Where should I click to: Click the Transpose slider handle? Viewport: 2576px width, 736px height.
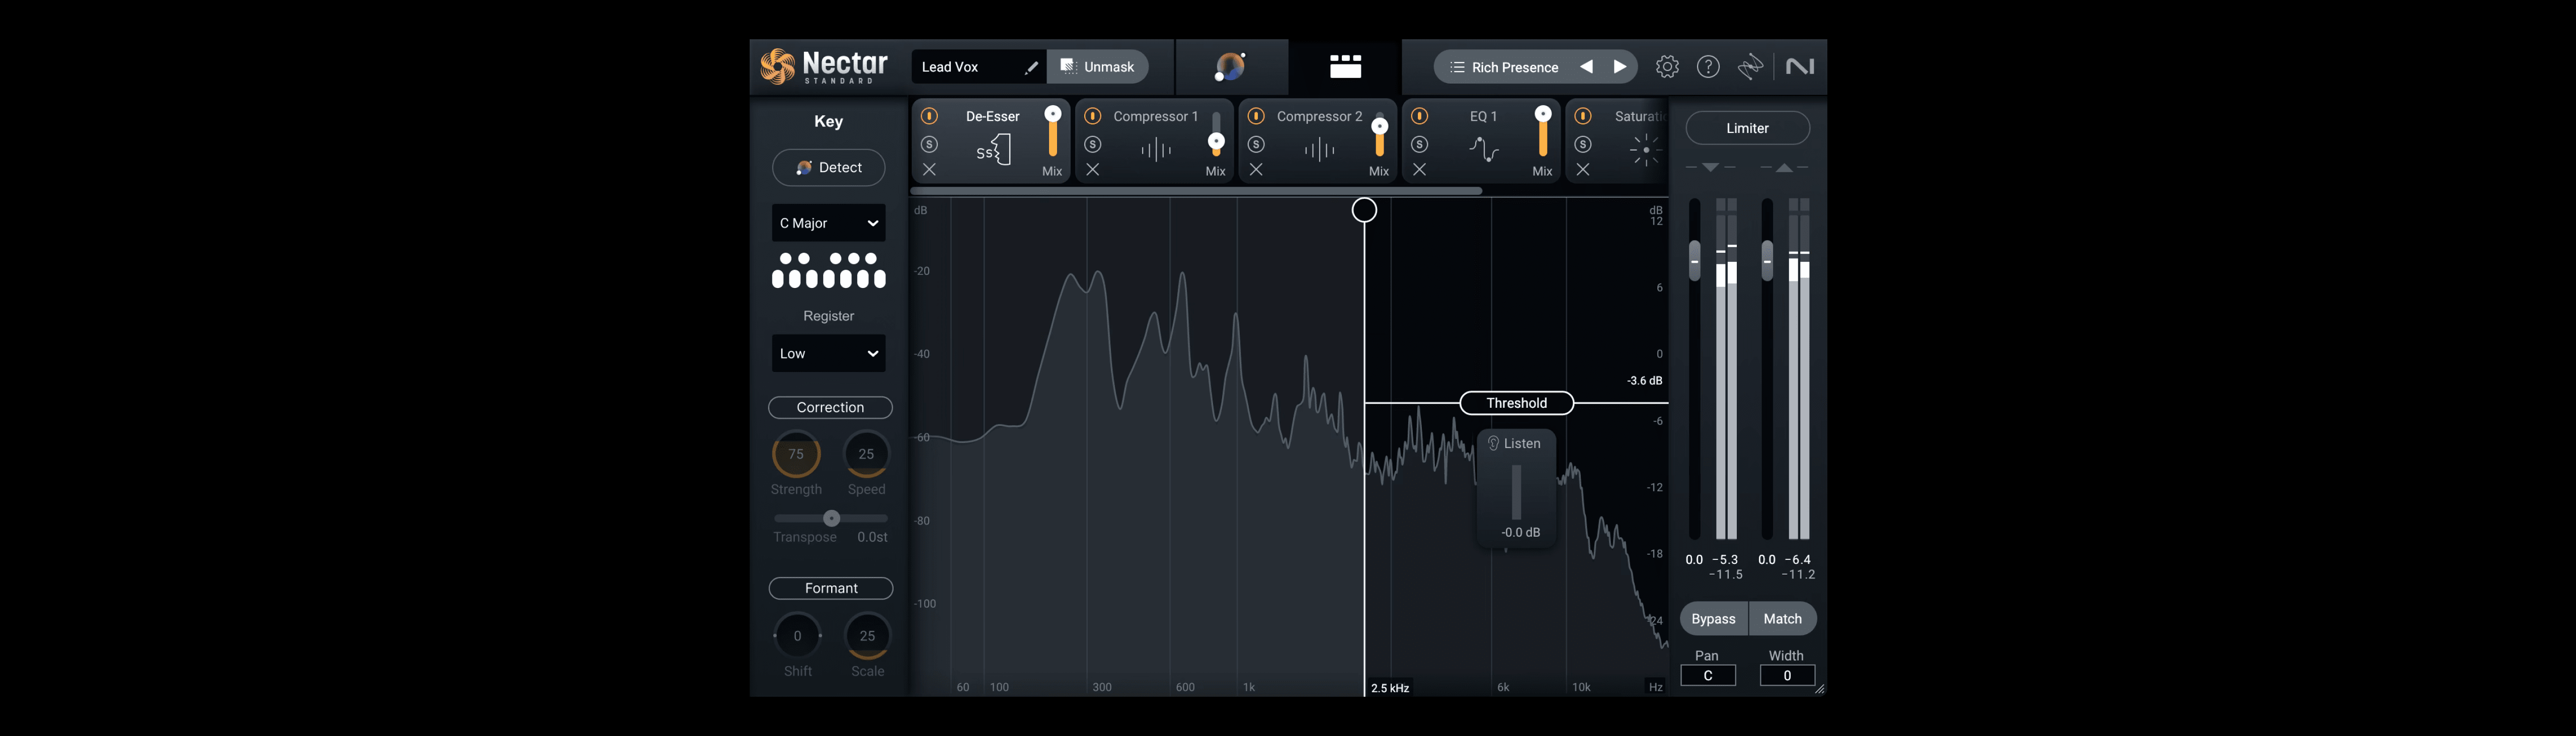831,518
